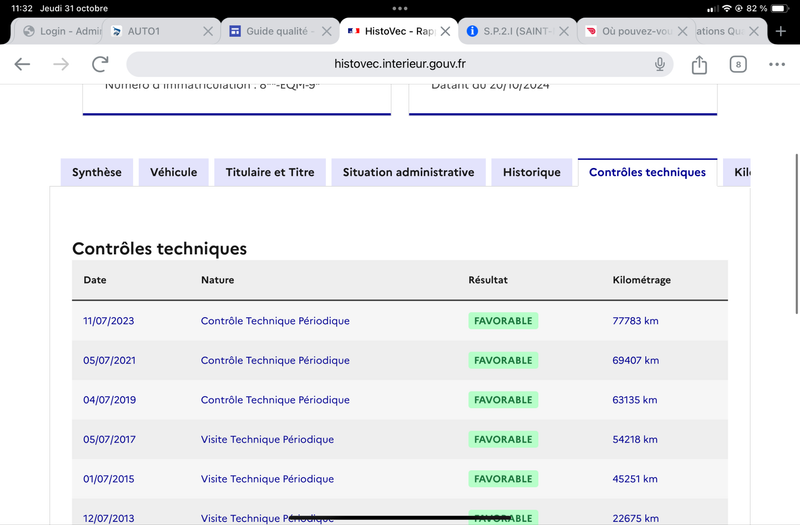This screenshot has height=525, width=800.
Task: Tap the Date column header
Action: [95, 280]
